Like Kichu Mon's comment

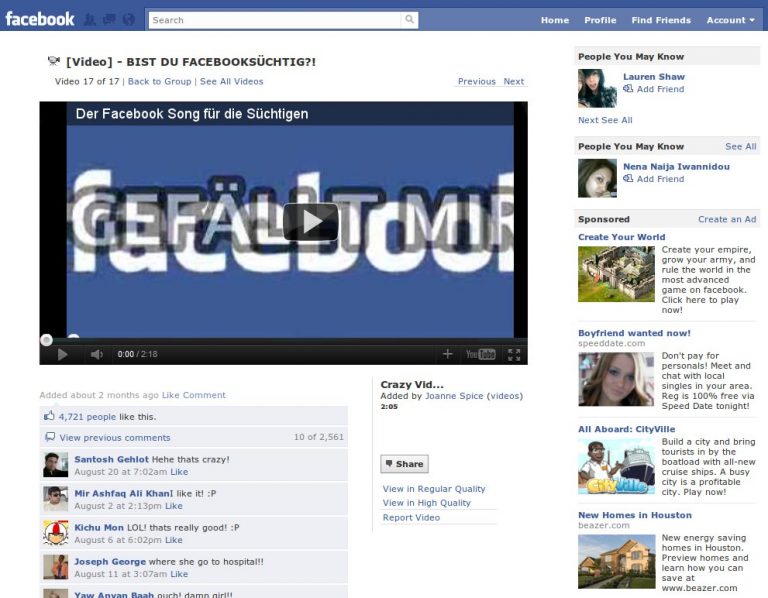(x=174, y=540)
